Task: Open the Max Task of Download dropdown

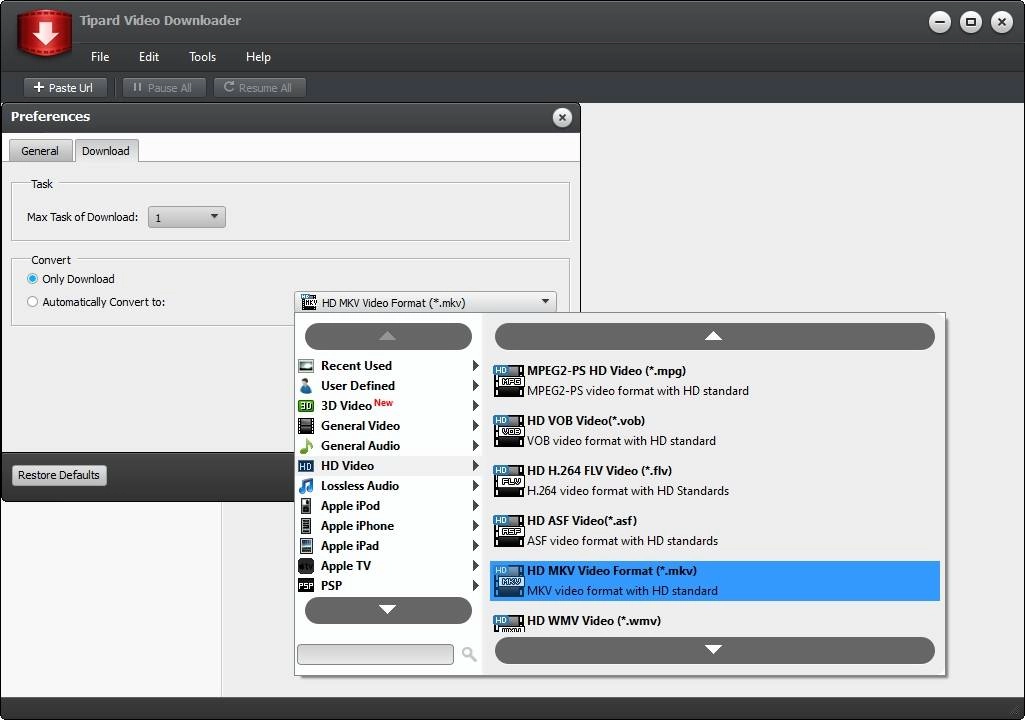Action: [x=187, y=217]
